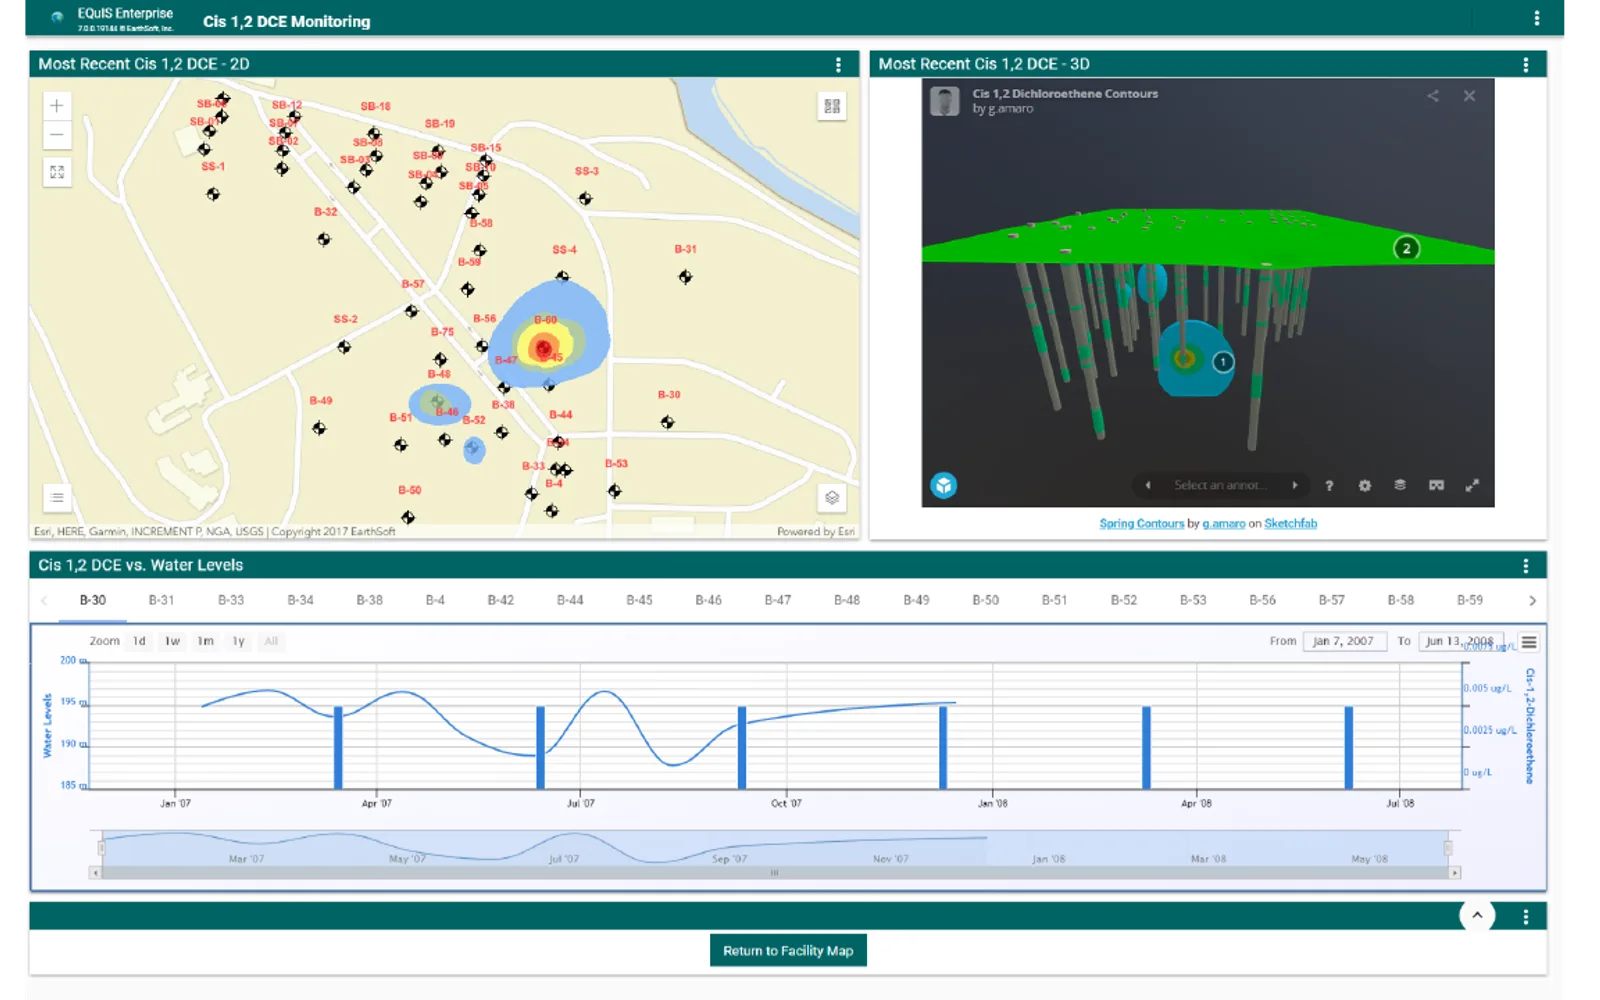Zoom out on the 2D map
1600x1000 pixels.
click(x=57, y=135)
